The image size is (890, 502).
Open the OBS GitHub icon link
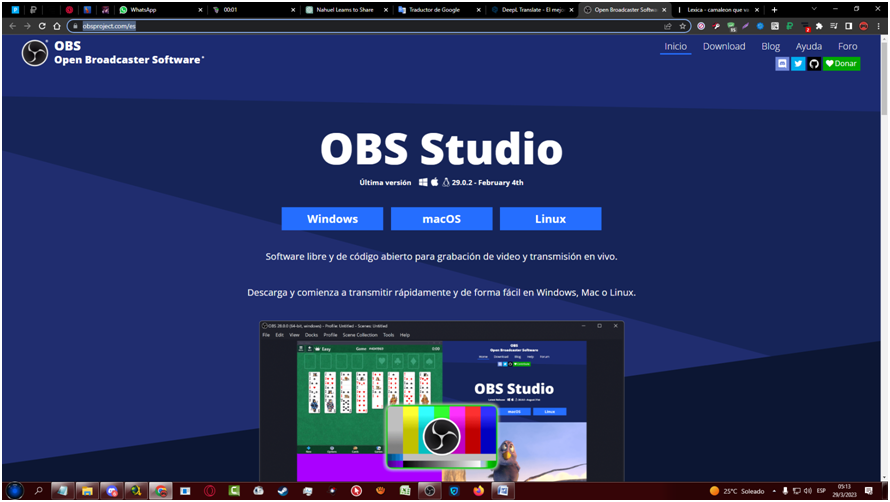coord(814,64)
